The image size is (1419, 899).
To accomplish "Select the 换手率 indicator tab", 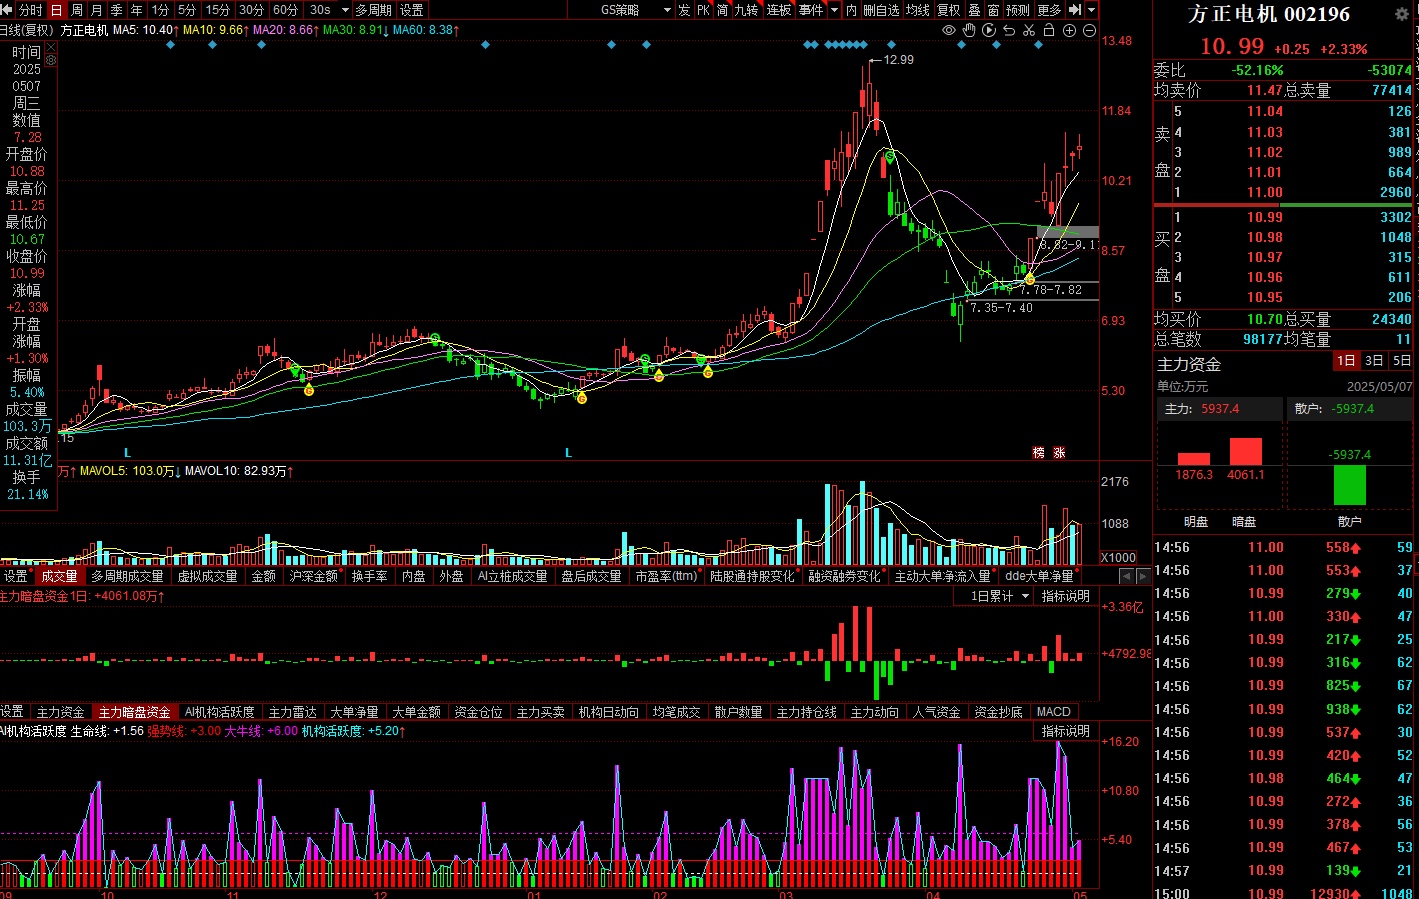I will pos(369,576).
